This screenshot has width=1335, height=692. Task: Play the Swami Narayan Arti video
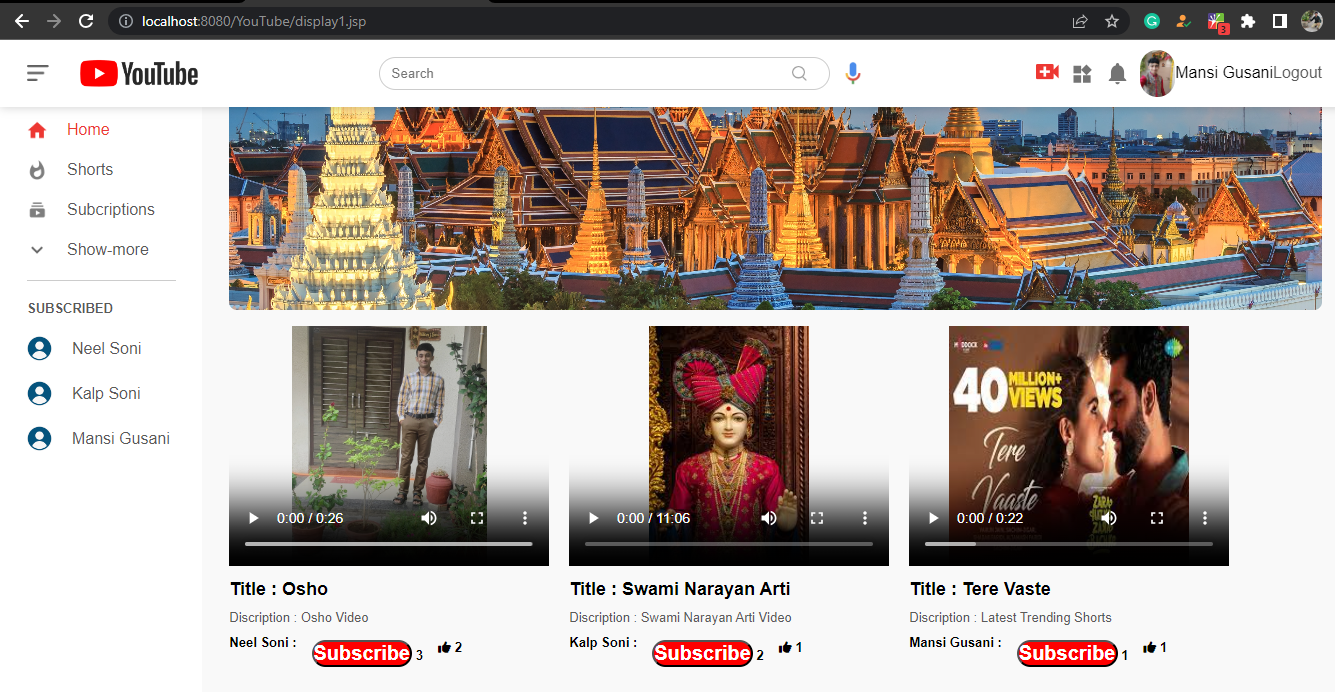pyautogui.click(x=594, y=518)
